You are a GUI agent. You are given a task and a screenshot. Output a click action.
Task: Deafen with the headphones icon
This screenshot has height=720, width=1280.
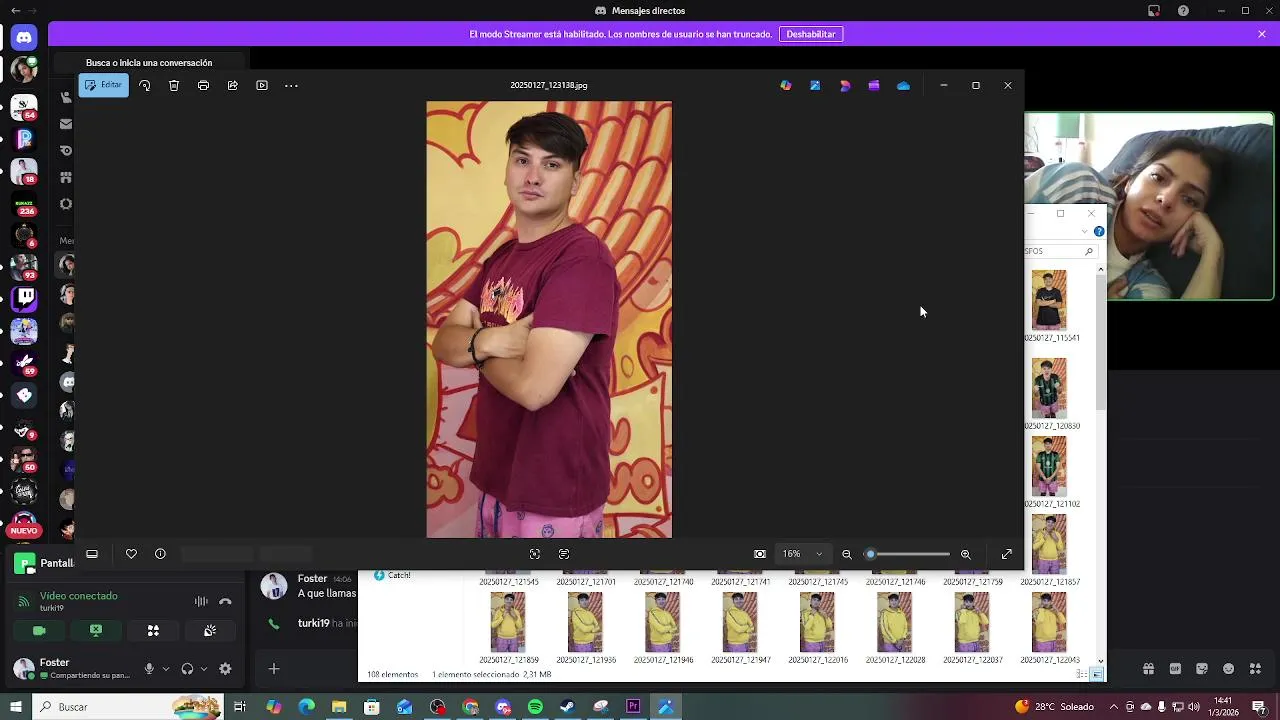click(187, 669)
